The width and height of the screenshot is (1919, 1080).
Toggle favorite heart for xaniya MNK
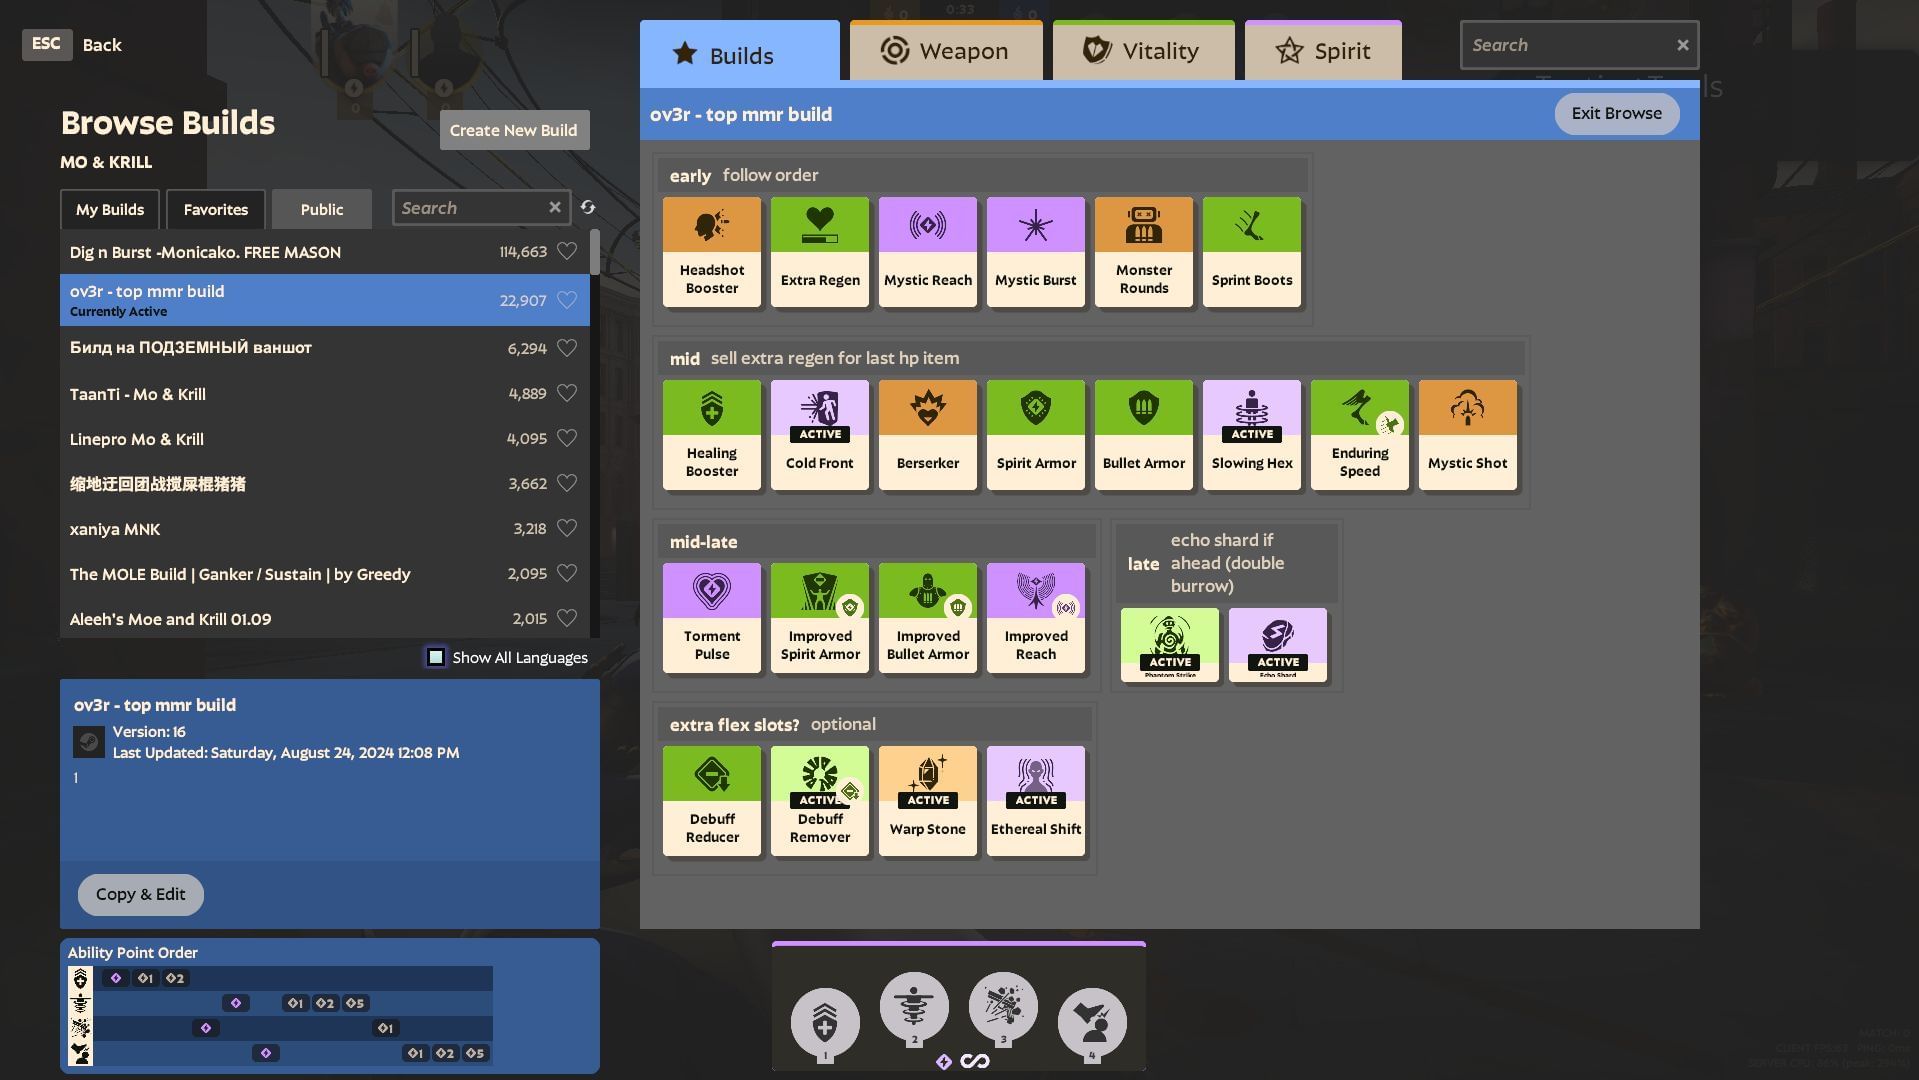click(x=567, y=528)
